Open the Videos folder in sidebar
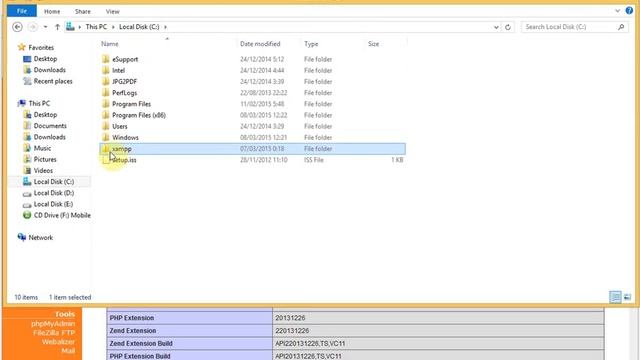This screenshot has height=360, width=640. (43, 171)
